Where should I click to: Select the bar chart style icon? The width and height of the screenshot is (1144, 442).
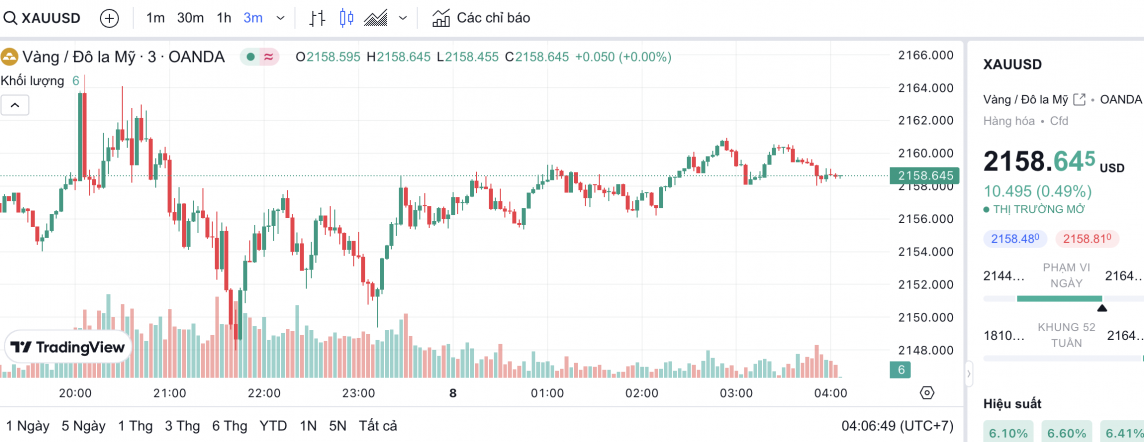(x=317, y=18)
